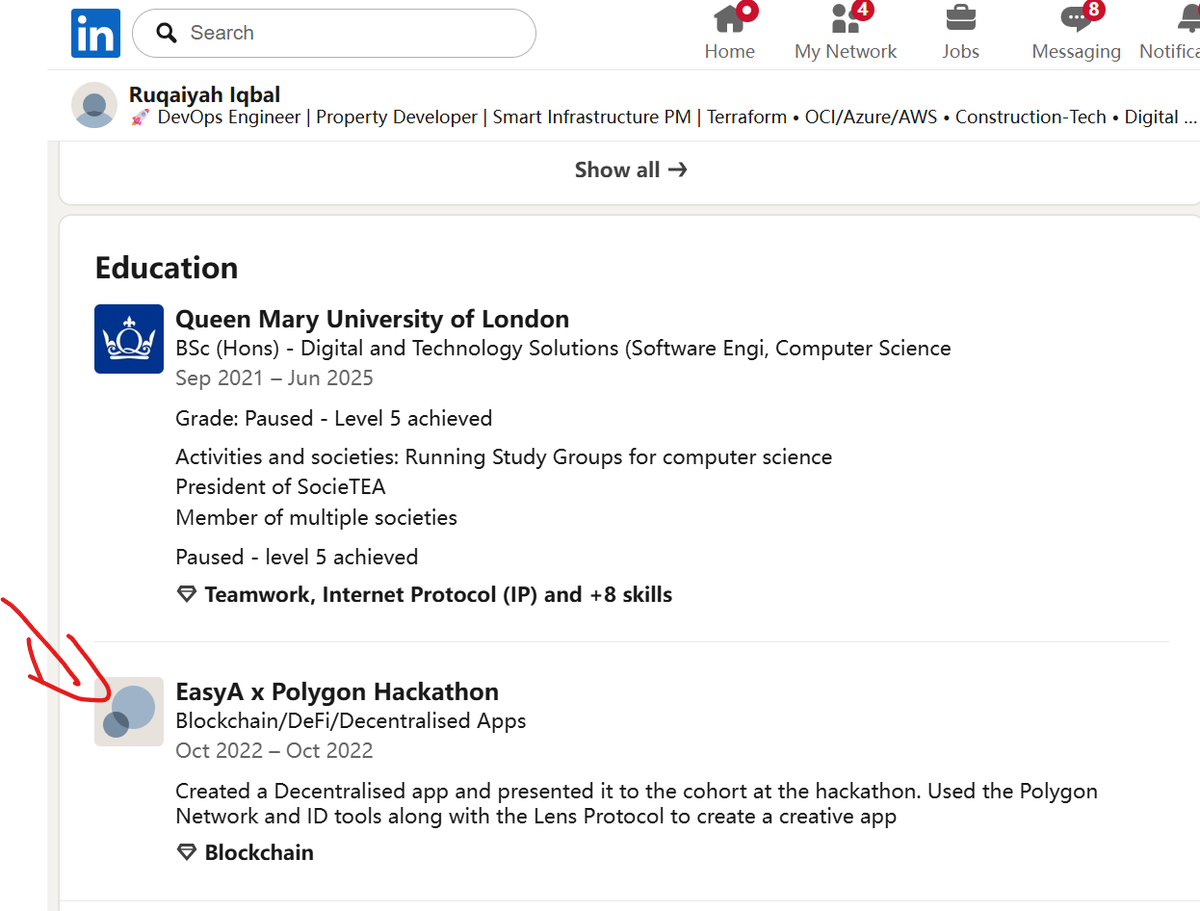This screenshot has height=911, width=1200.
Task: Click the rocket emoji in the headline
Action: 140,117
